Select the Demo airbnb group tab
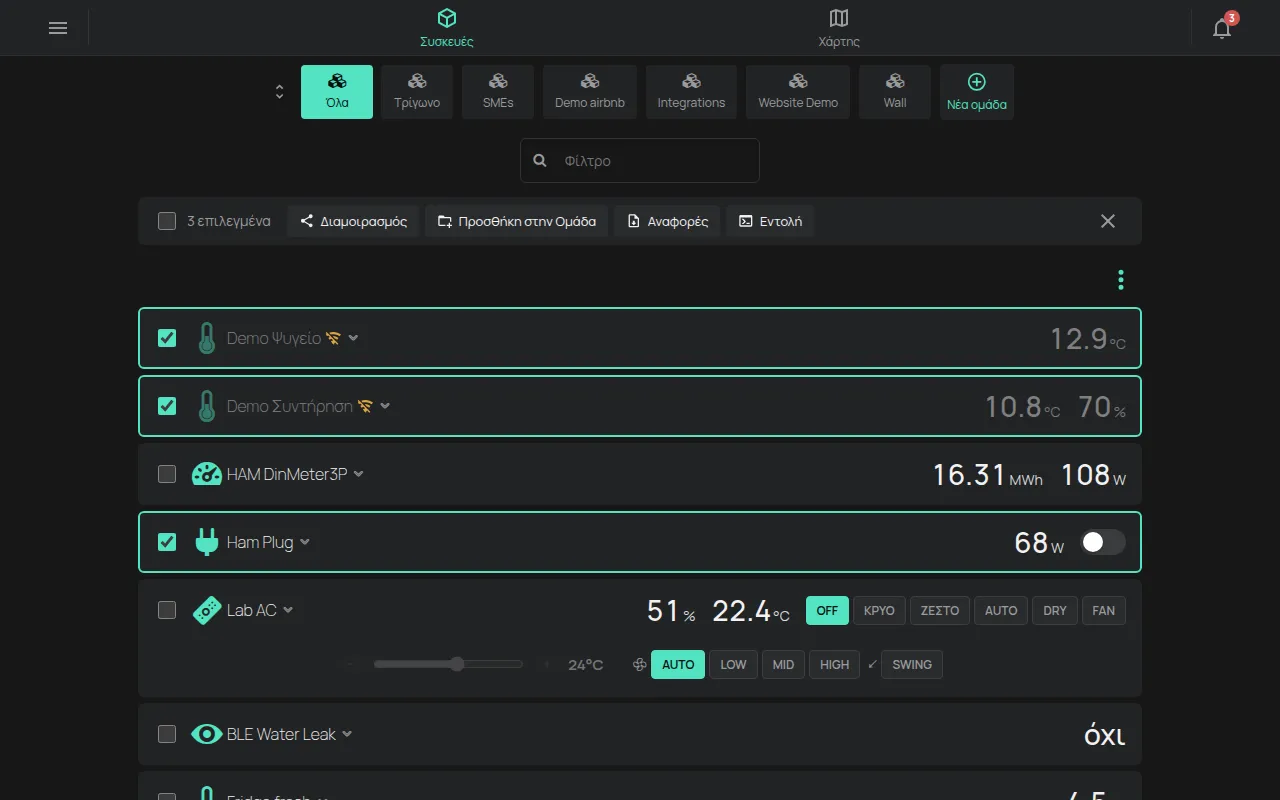 coord(590,92)
